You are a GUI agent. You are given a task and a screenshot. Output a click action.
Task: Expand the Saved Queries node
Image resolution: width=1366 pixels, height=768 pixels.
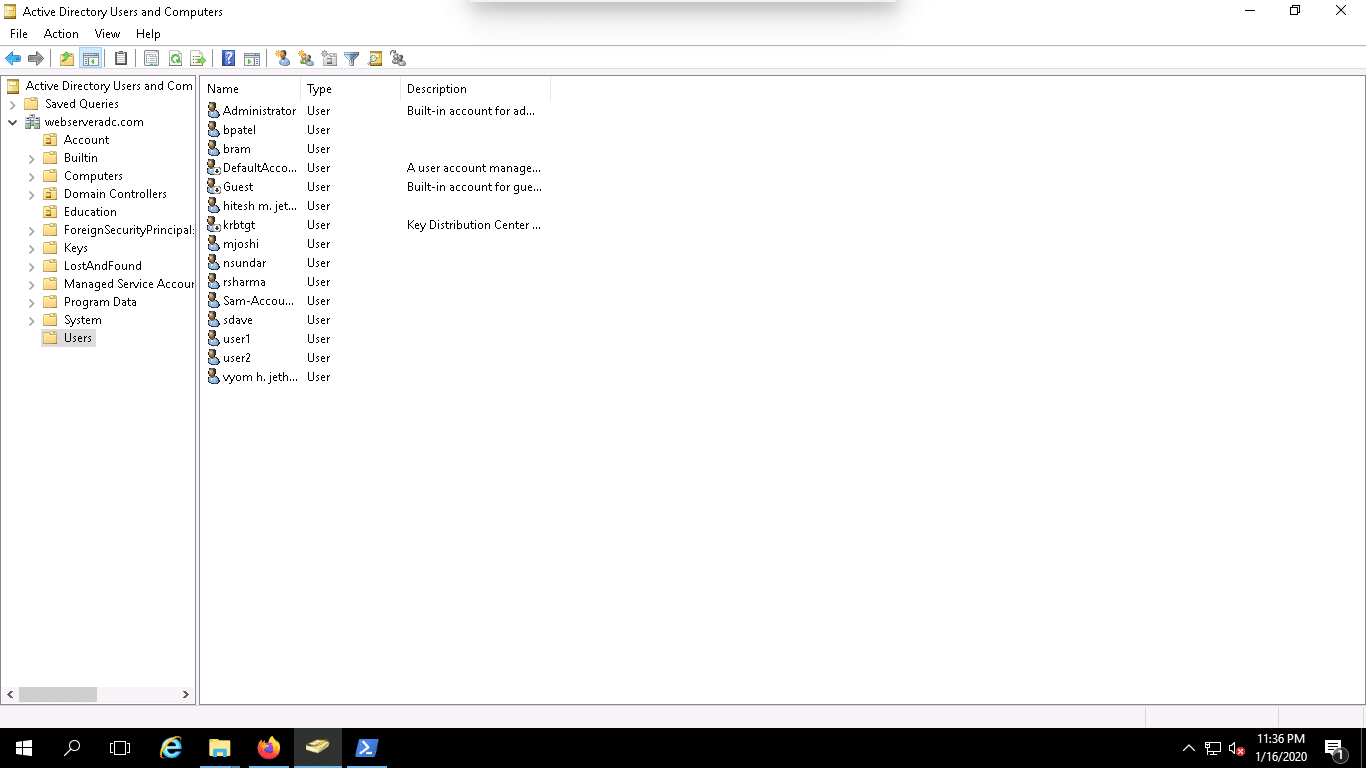[x=12, y=104]
